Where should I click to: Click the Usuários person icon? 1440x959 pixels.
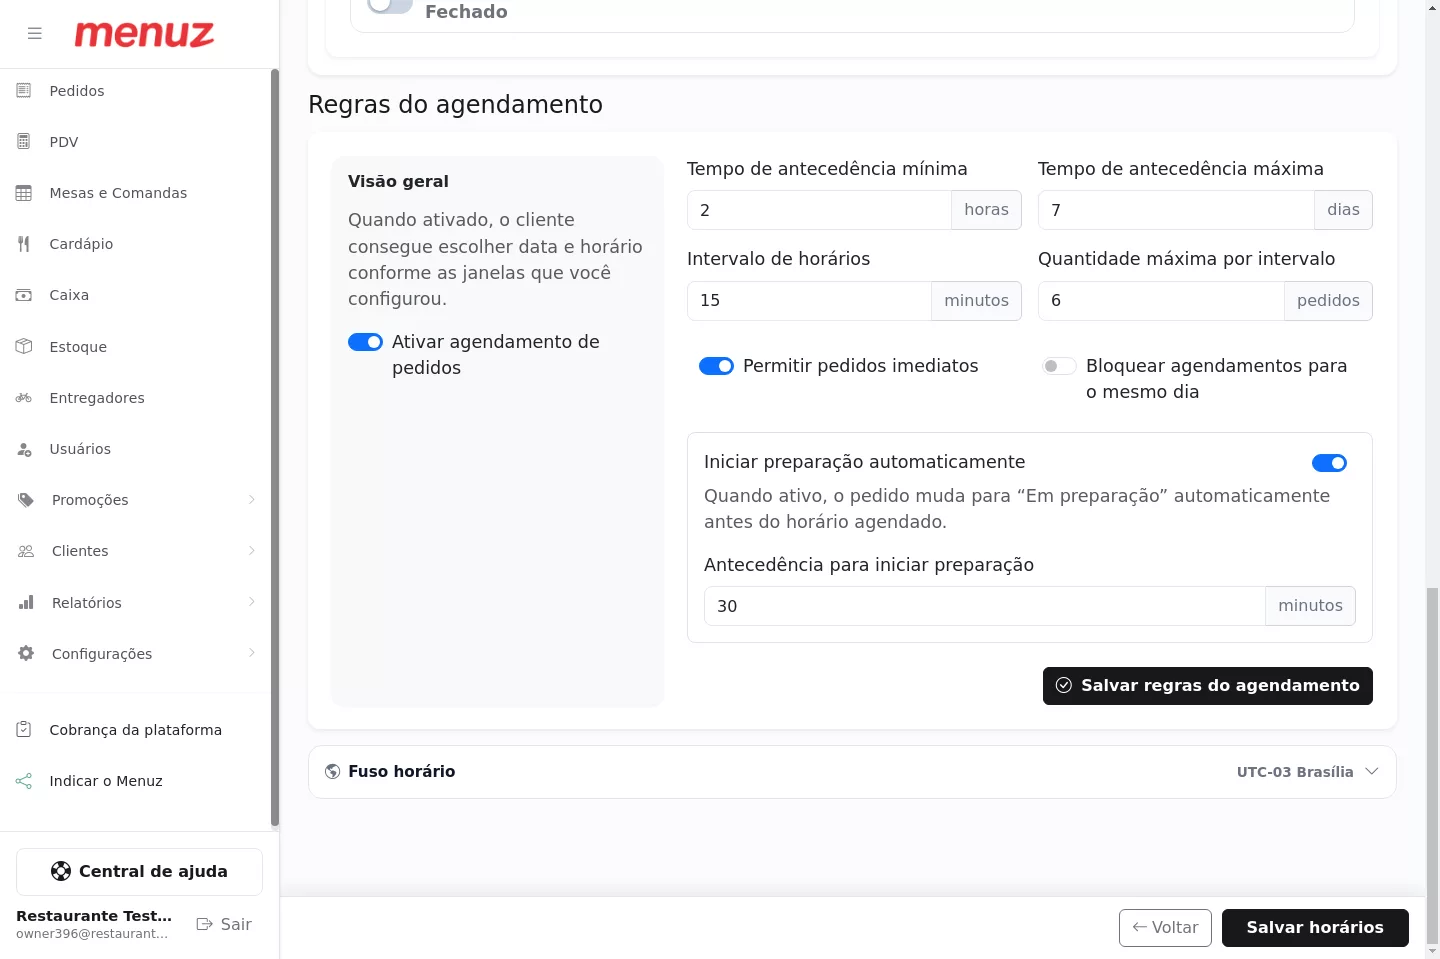pos(24,449)
